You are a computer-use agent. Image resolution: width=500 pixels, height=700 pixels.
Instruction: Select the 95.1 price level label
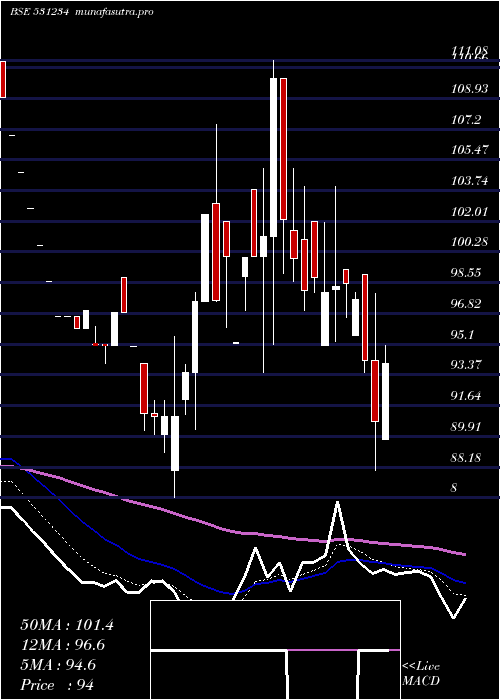click(462, 335)
